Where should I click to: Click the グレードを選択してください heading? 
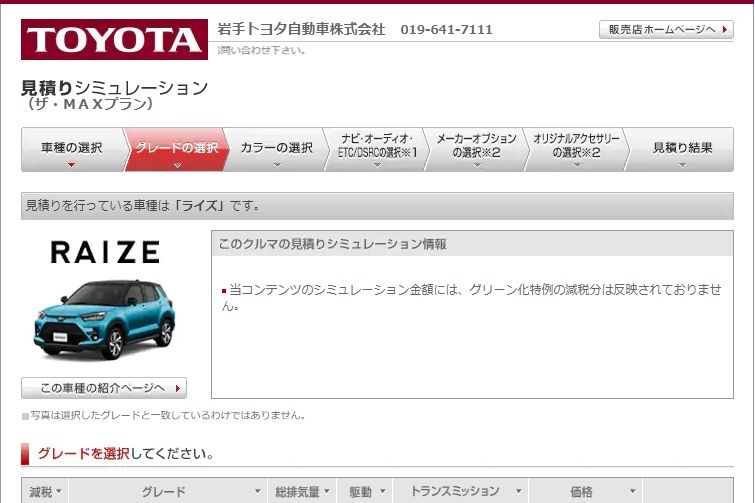[126, 453]
